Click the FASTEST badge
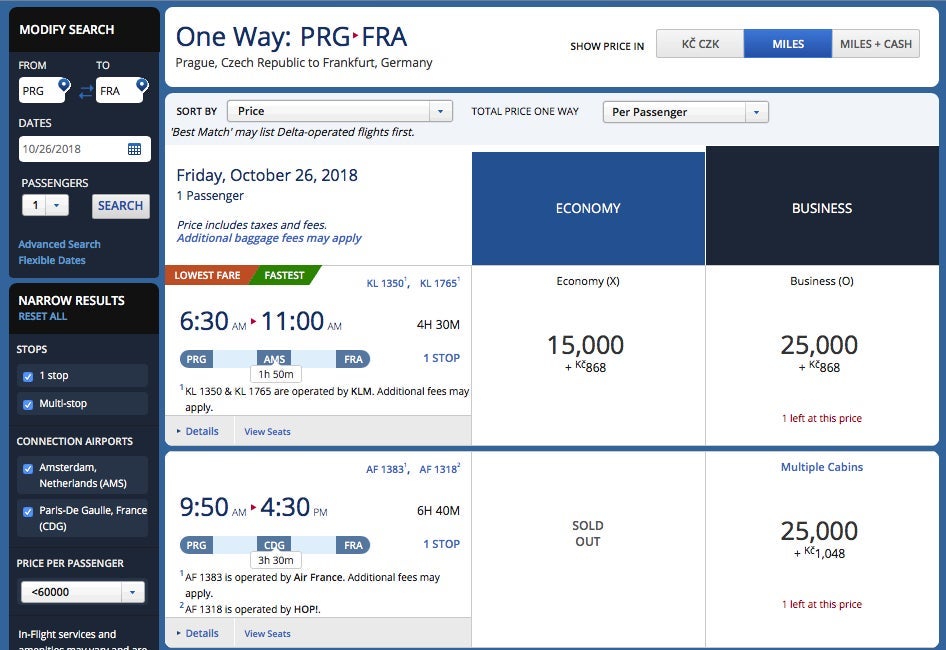This screenshot has width=946, height=650. pos(284,275)
